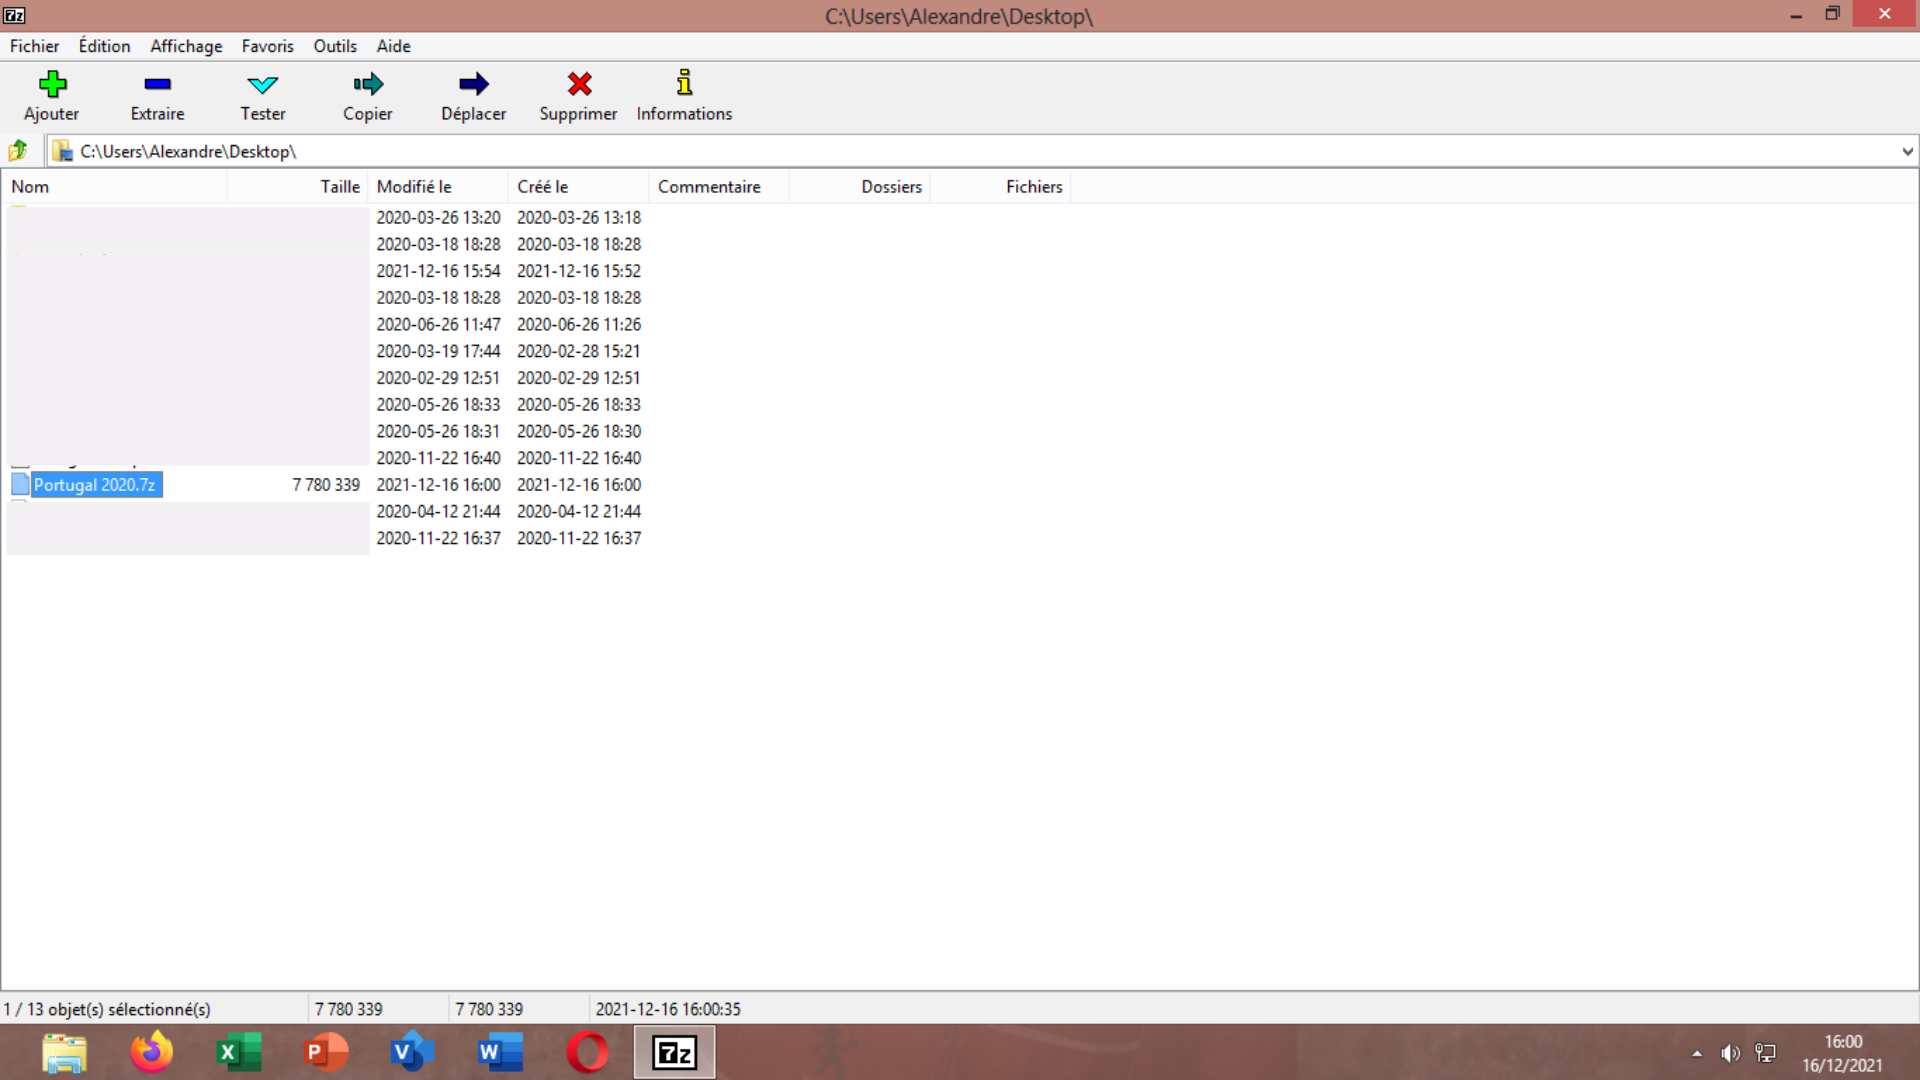Viewport: 1920px width, 1080px height.
Task: Open the Outils menu
Action: pos(334,46)
